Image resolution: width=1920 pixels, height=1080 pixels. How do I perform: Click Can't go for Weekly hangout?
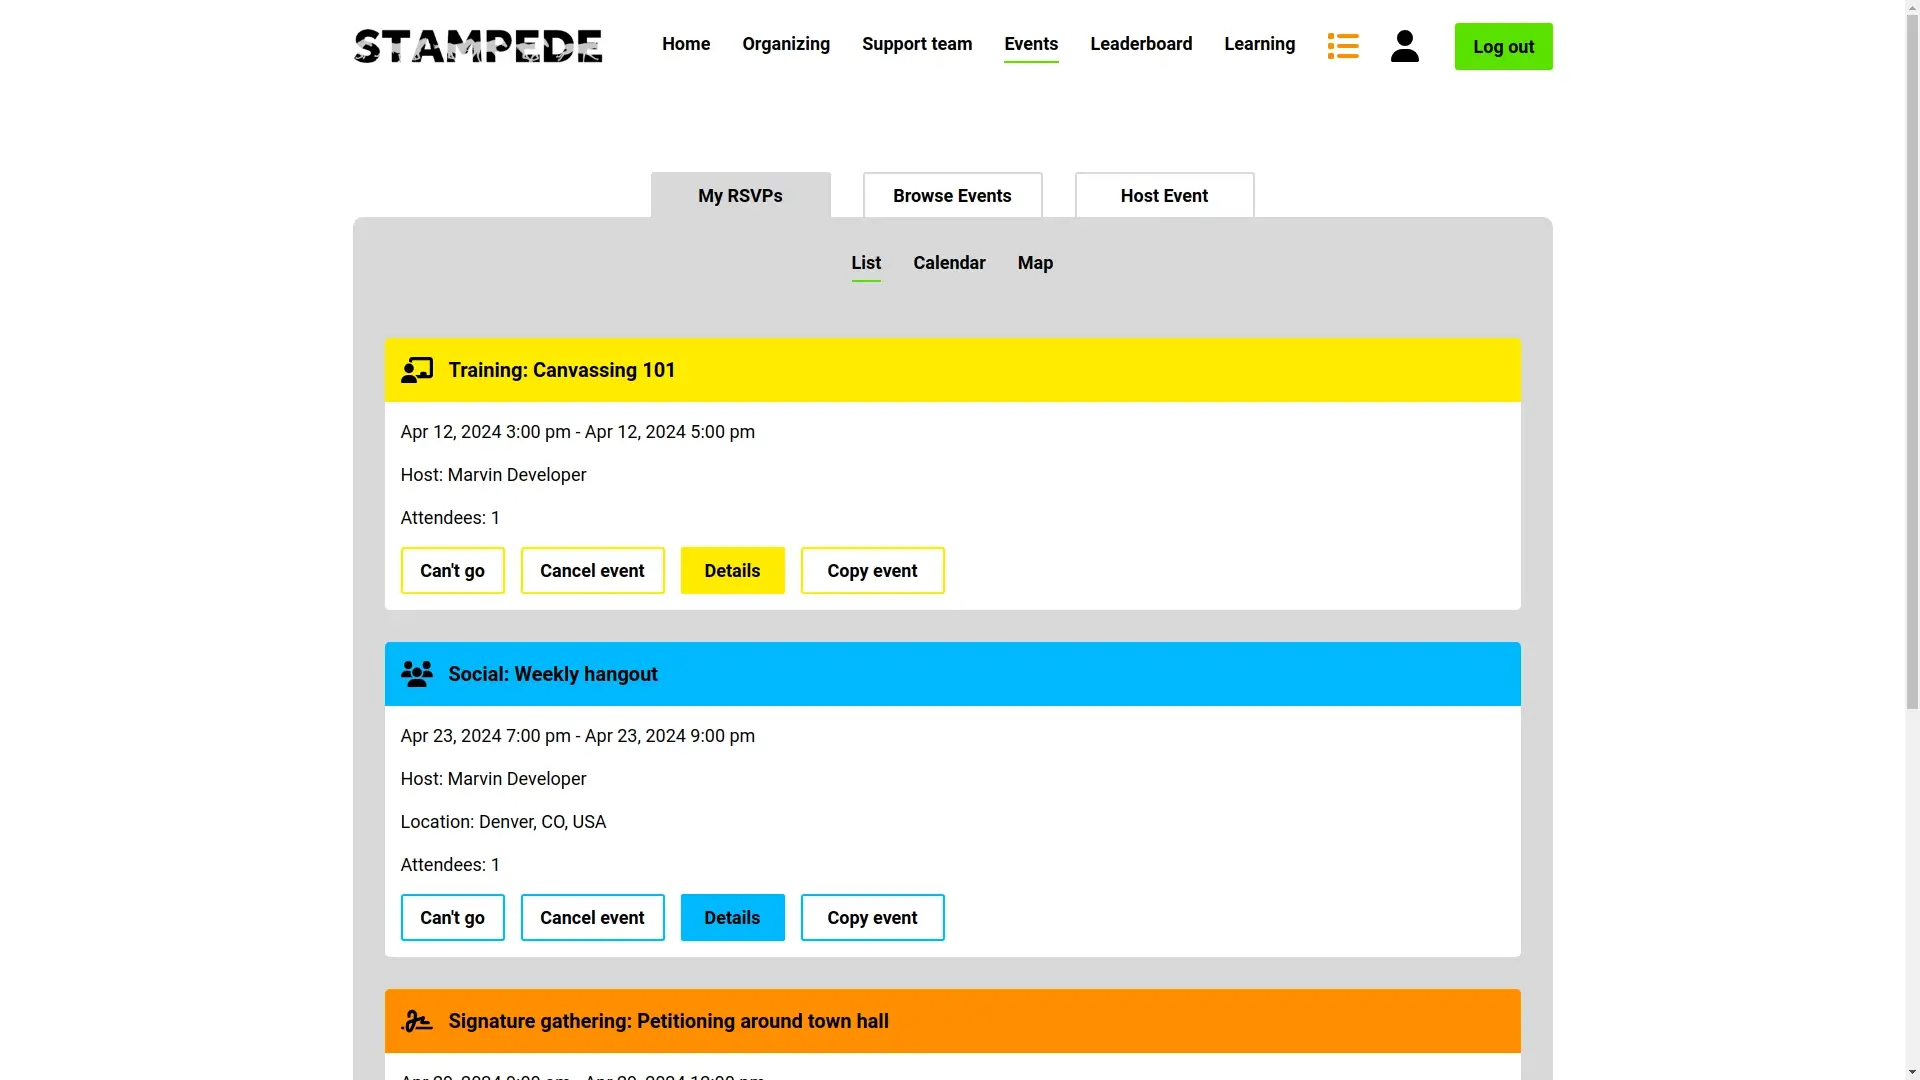pyautogui.click(x=453, y=918)
